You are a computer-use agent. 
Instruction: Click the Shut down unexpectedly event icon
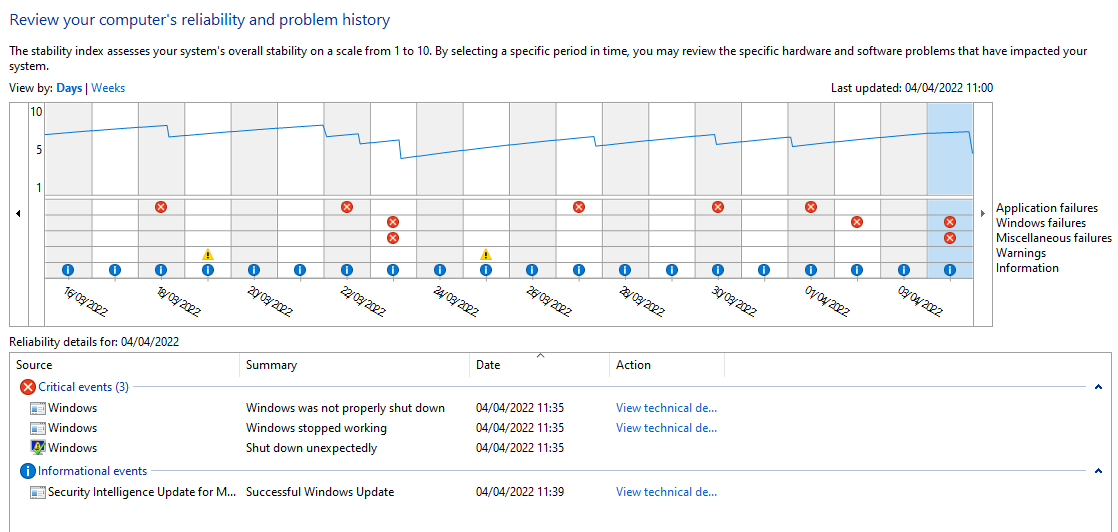tap(38, 448)
